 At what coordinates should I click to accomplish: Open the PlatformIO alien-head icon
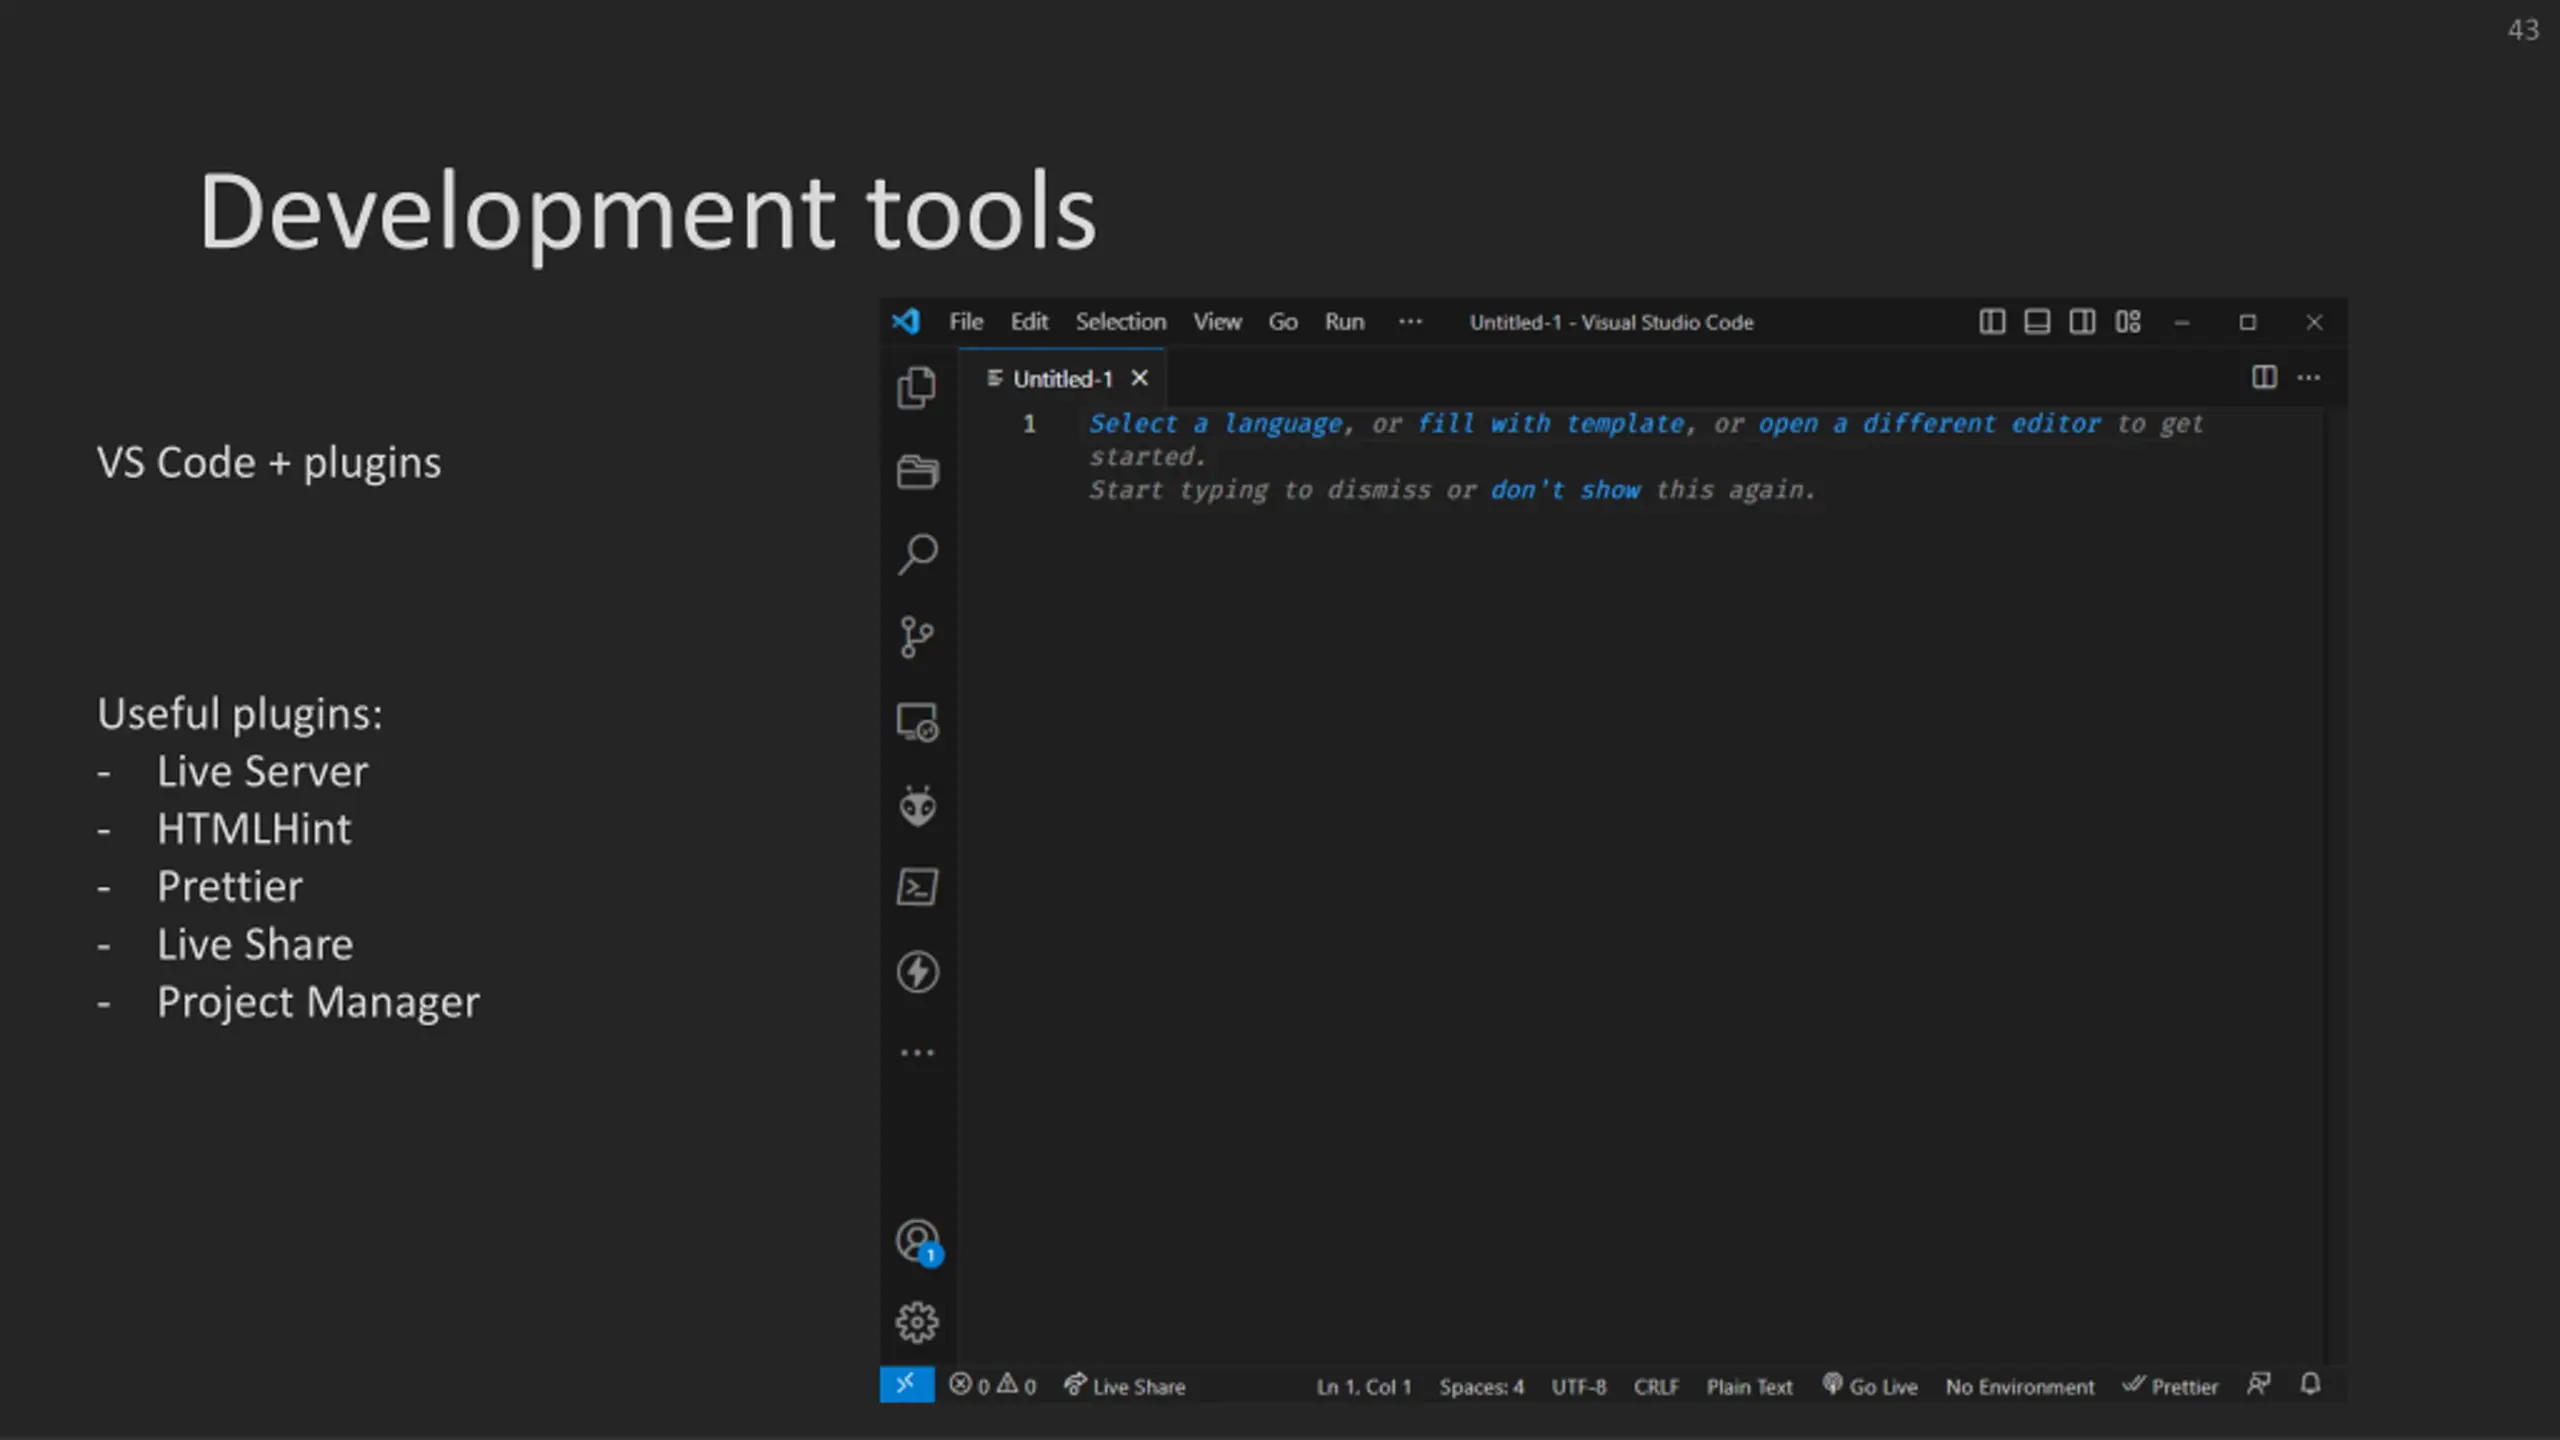pos(917,805)
